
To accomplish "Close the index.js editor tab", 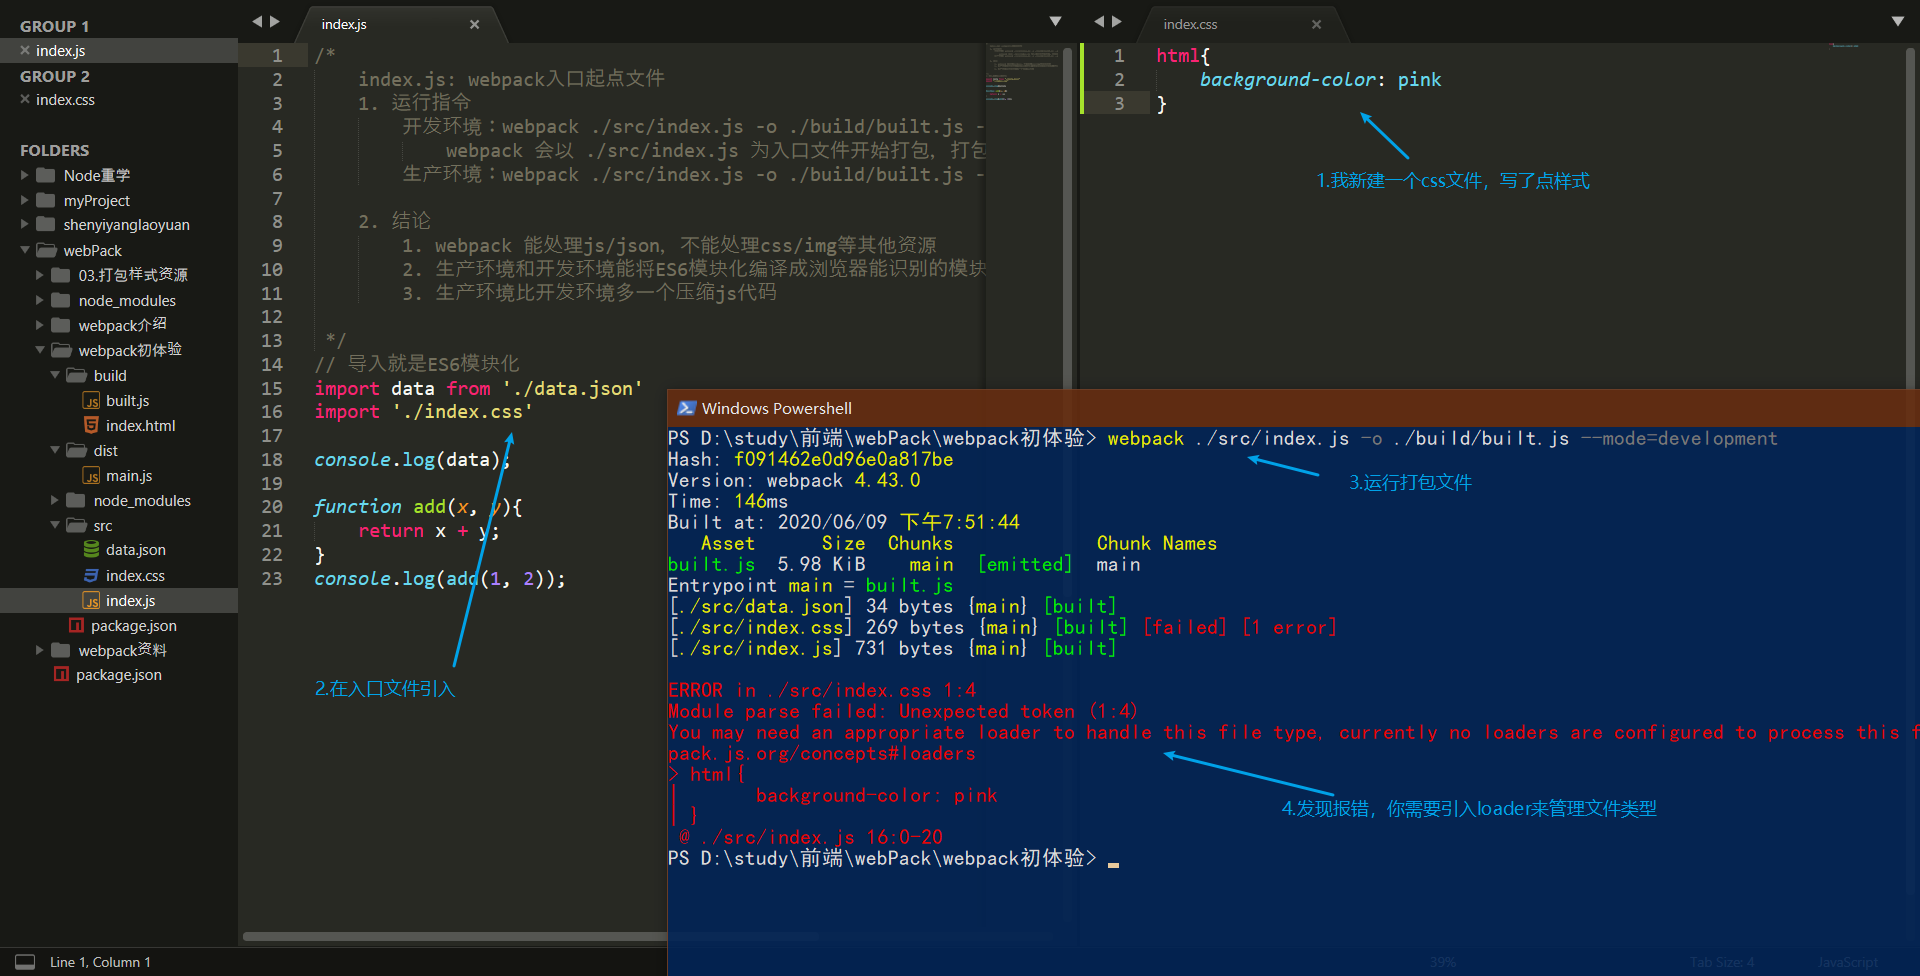I will point(474,24).
